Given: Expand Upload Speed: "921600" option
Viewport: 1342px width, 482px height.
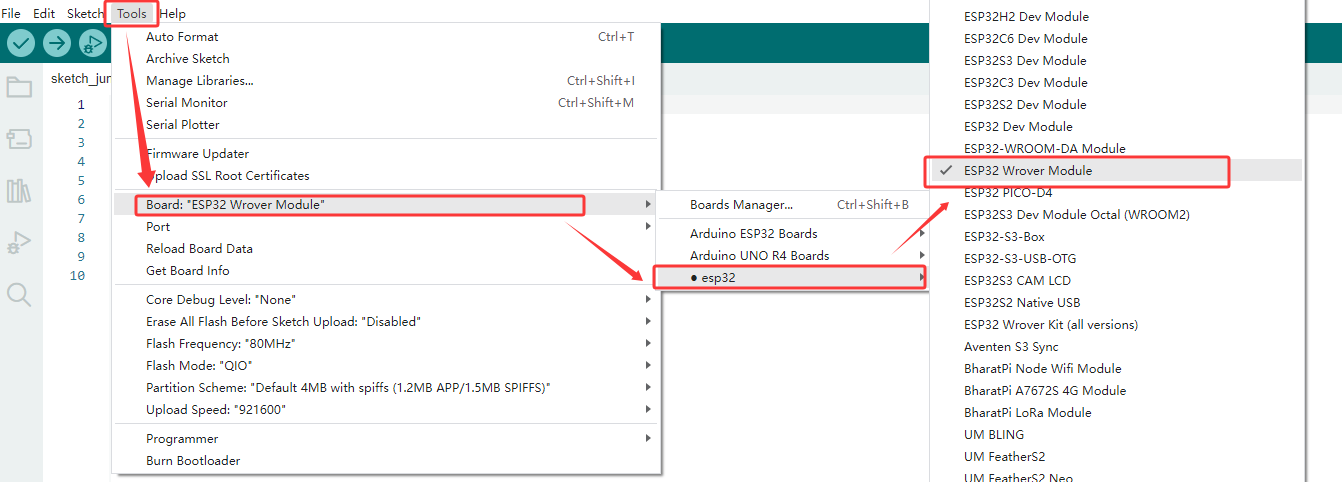Looking at the screenshot, I should [x=386, y=410].
